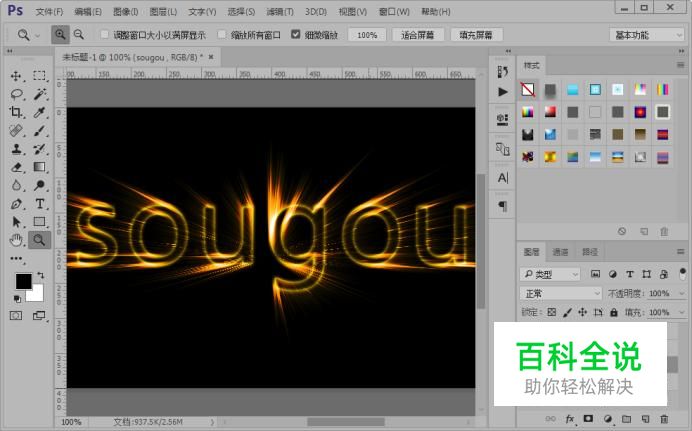Select the Eyedropper tool

[x=40, y=112]
